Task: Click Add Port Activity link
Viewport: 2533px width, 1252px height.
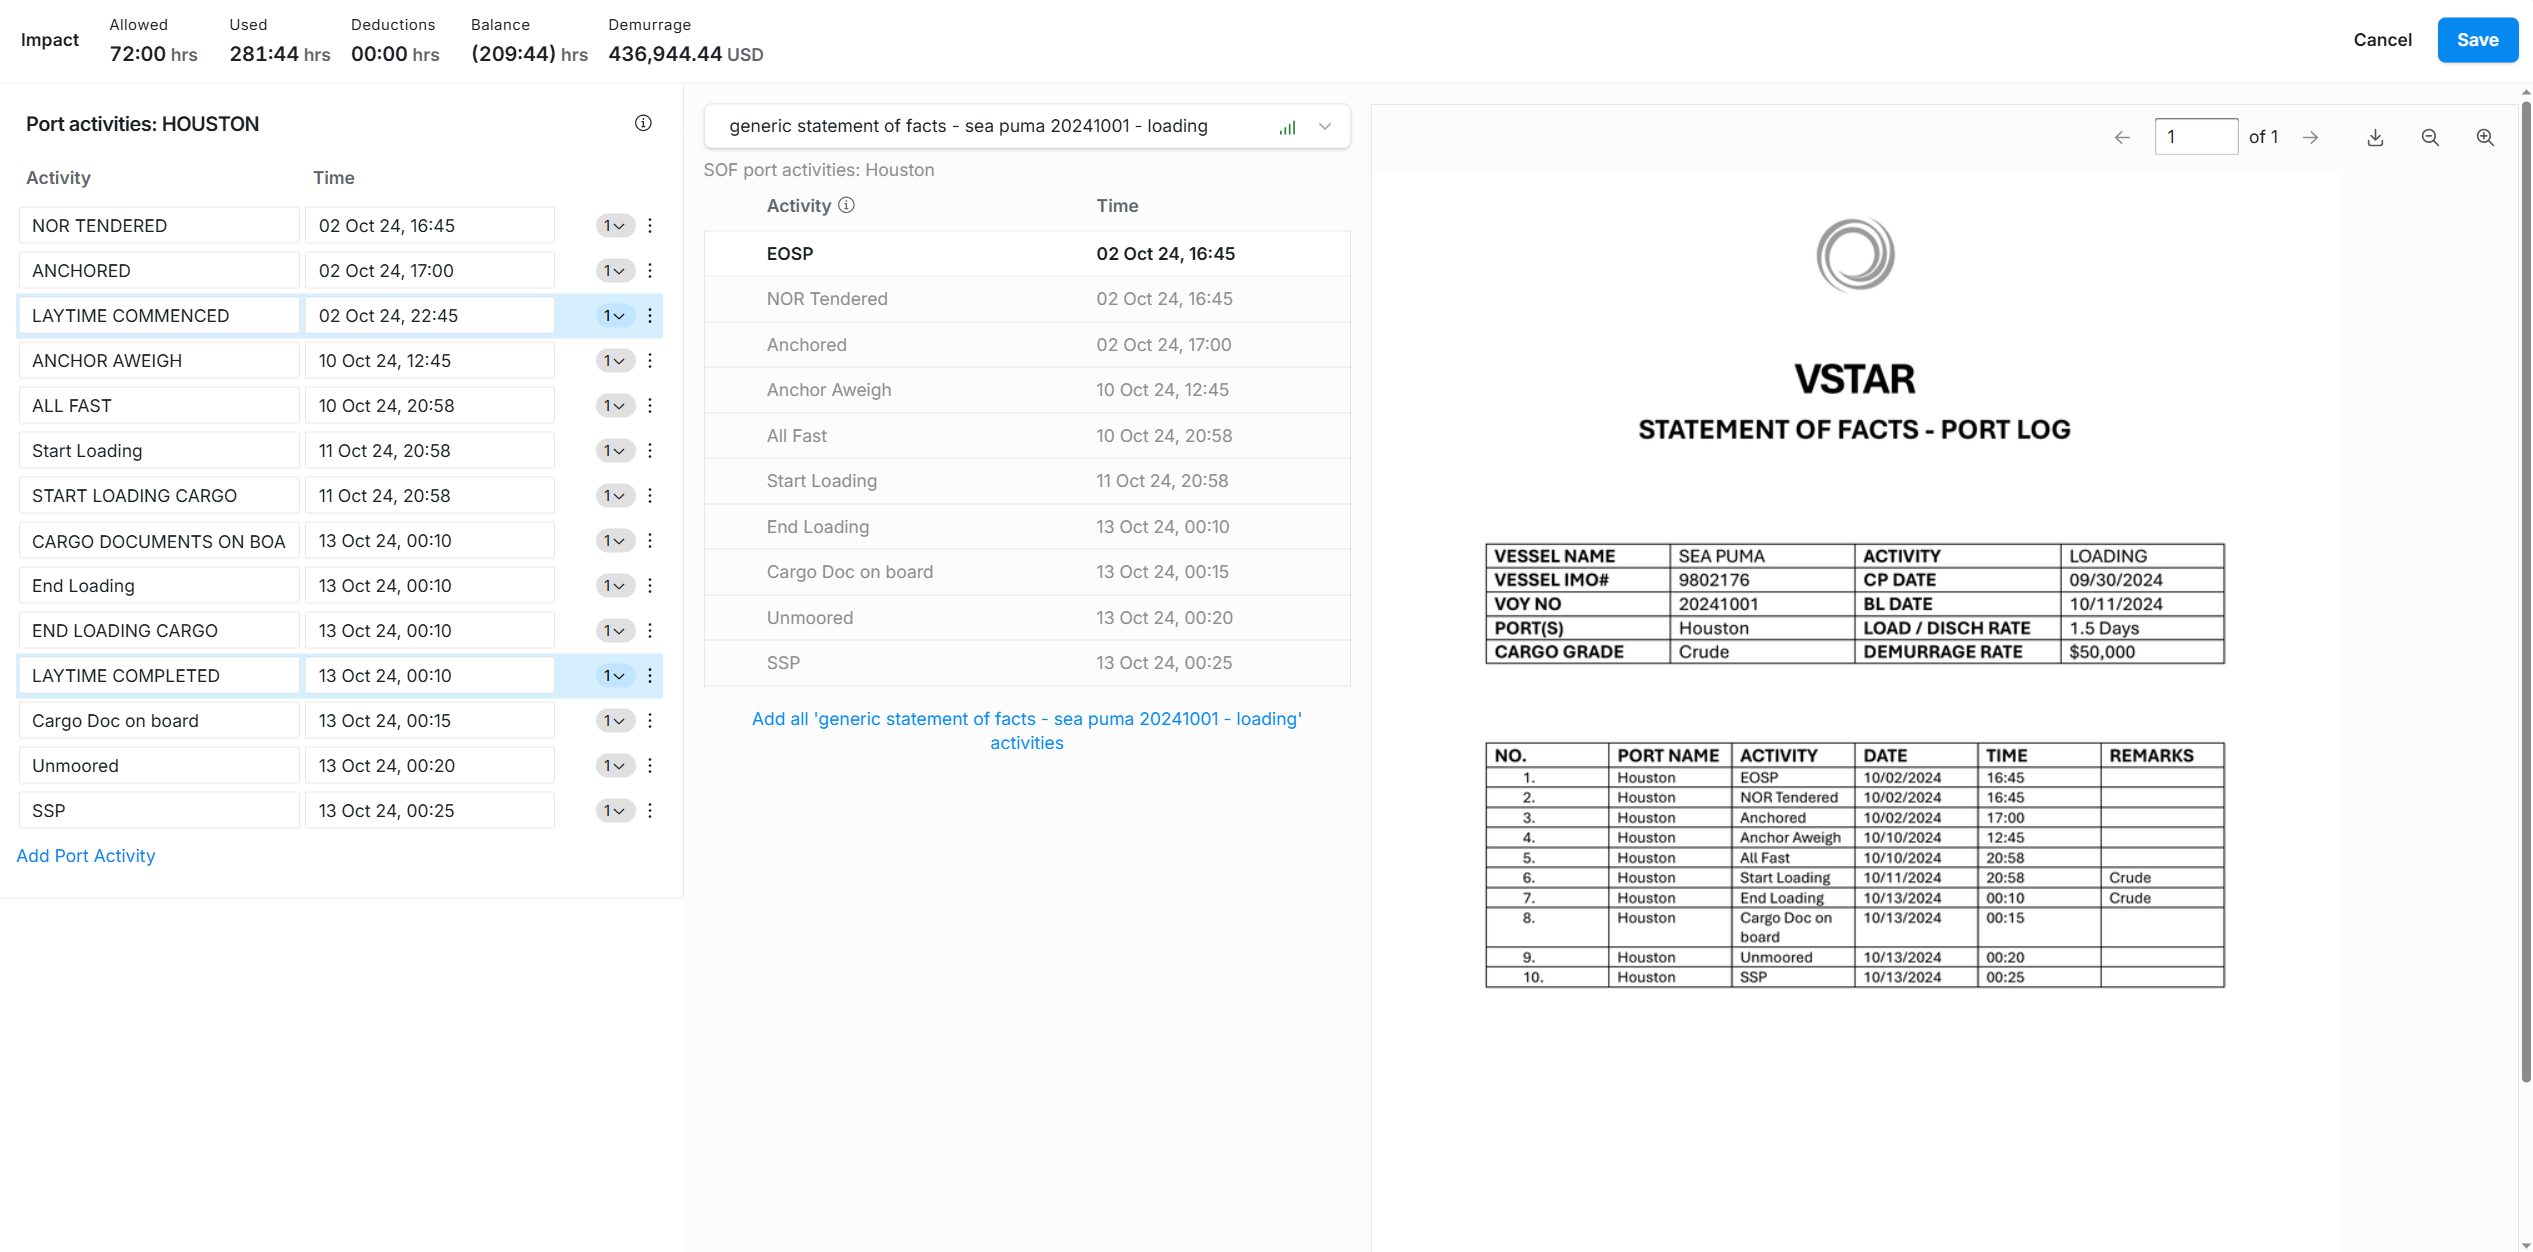Action: [86, 855]
